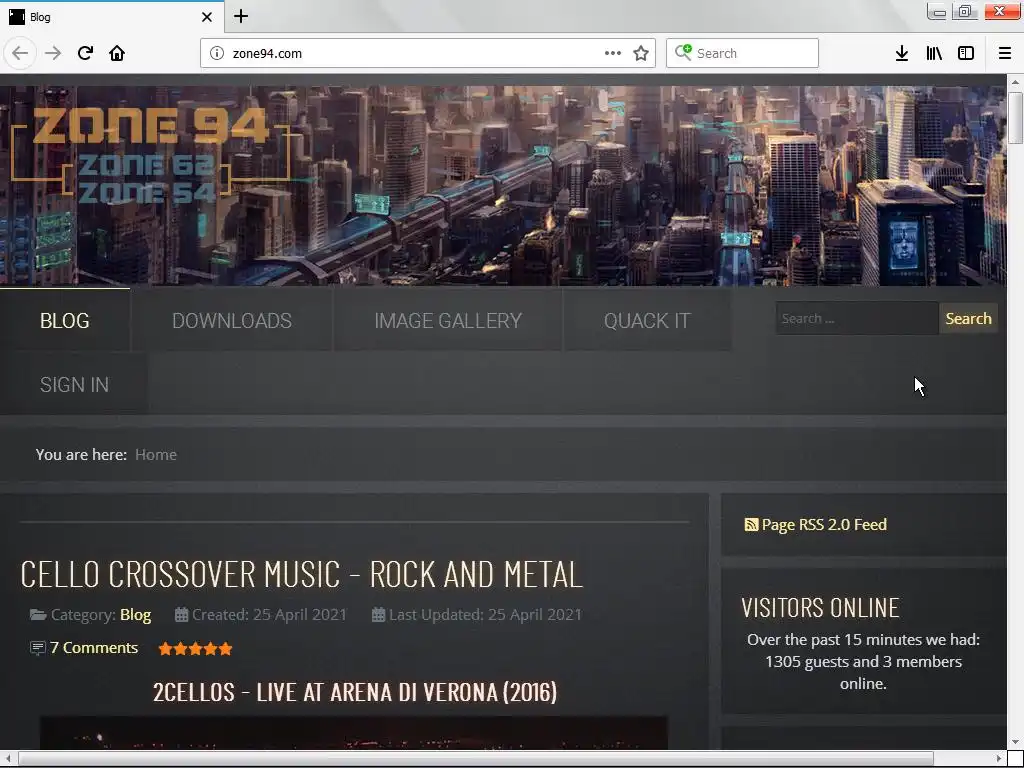The height and width of the screenshot is (768, 1024).
Task: Click the search engine magnifier icon
Action: [x=683, y=52]
